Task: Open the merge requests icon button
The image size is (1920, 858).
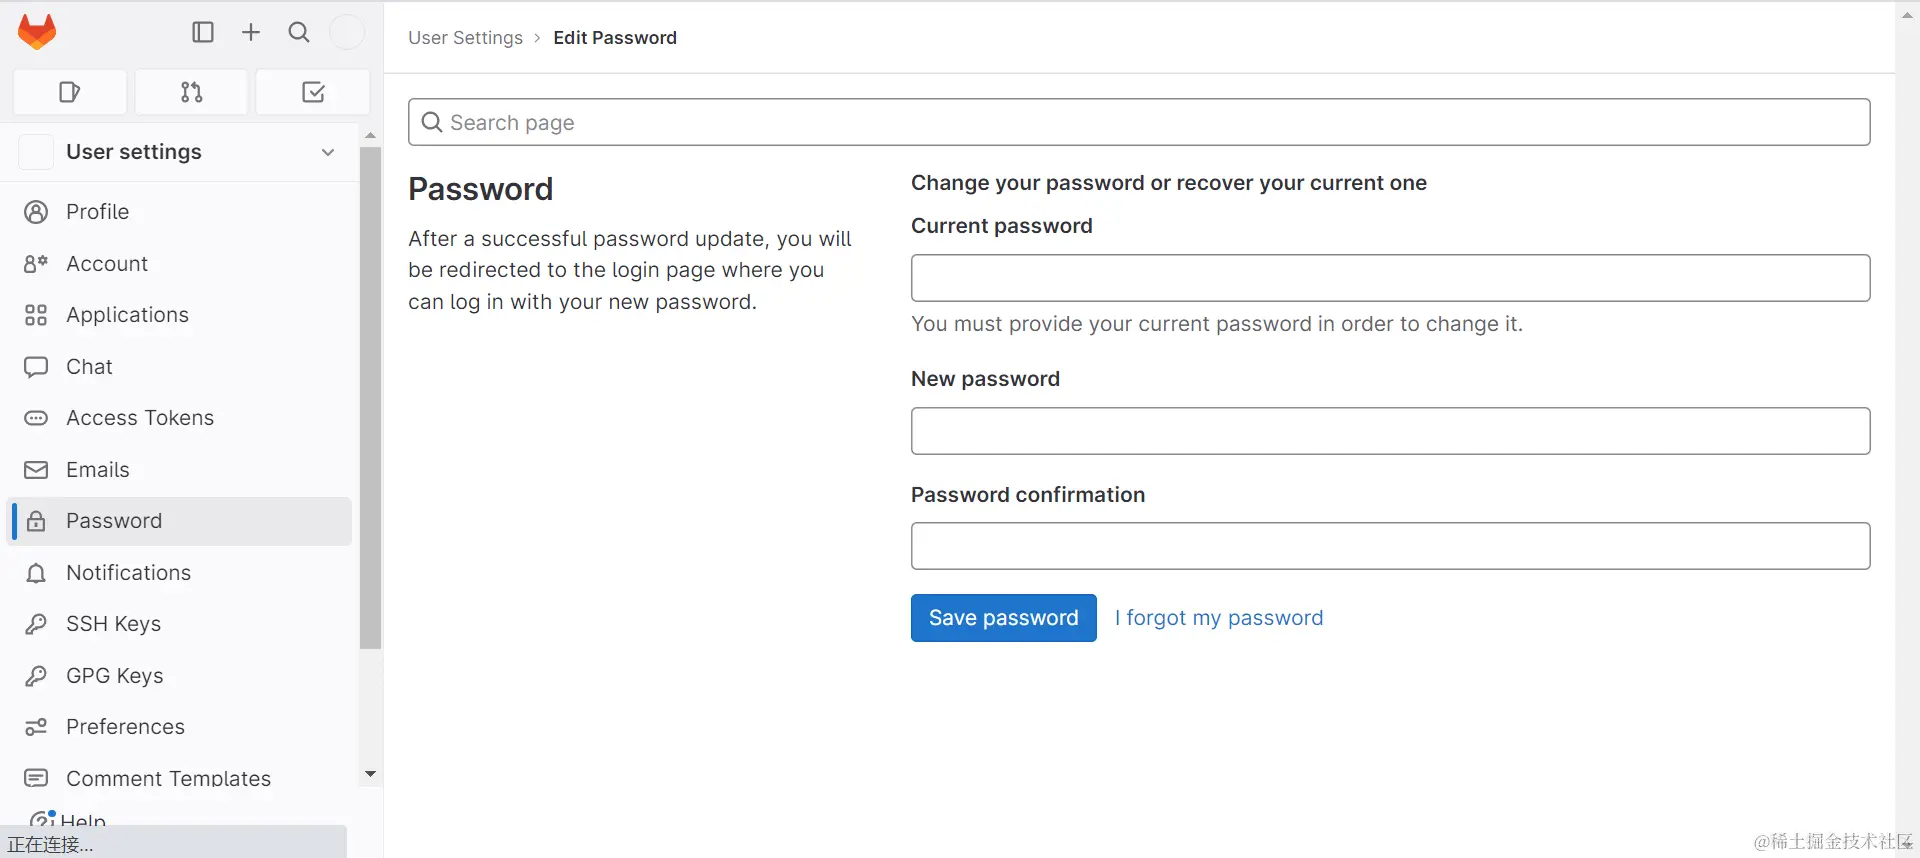Action: point(191,92)
